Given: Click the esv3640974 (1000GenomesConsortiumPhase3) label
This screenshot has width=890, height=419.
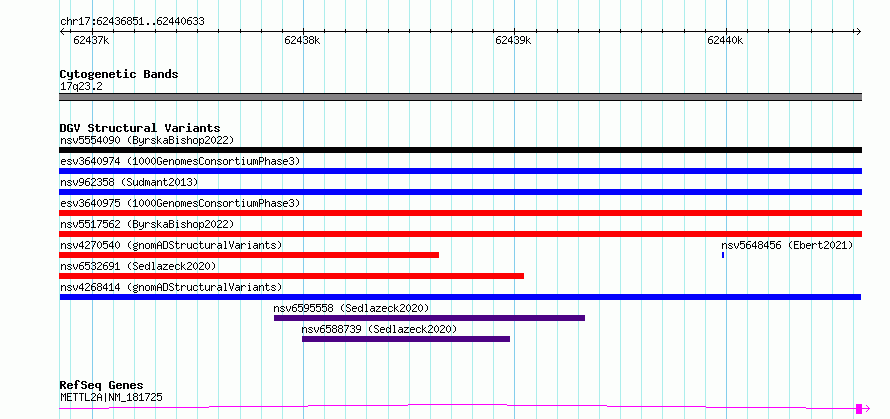Looking at the screenshot, I should tap(180, 161).
